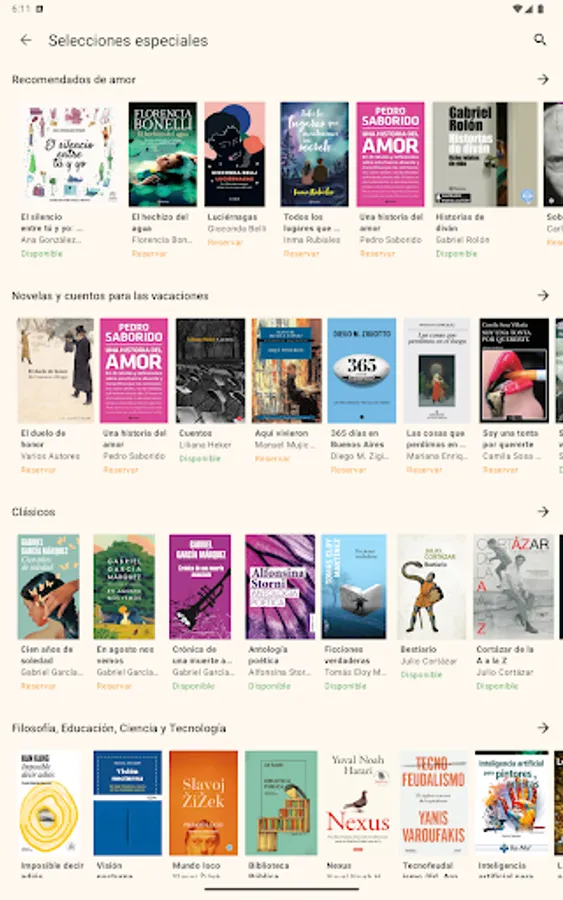The width and height of the screenshot is (563, 900).
Task: Tap Reservar under 365 días en Buenos Aires
Action: [348, 470]
